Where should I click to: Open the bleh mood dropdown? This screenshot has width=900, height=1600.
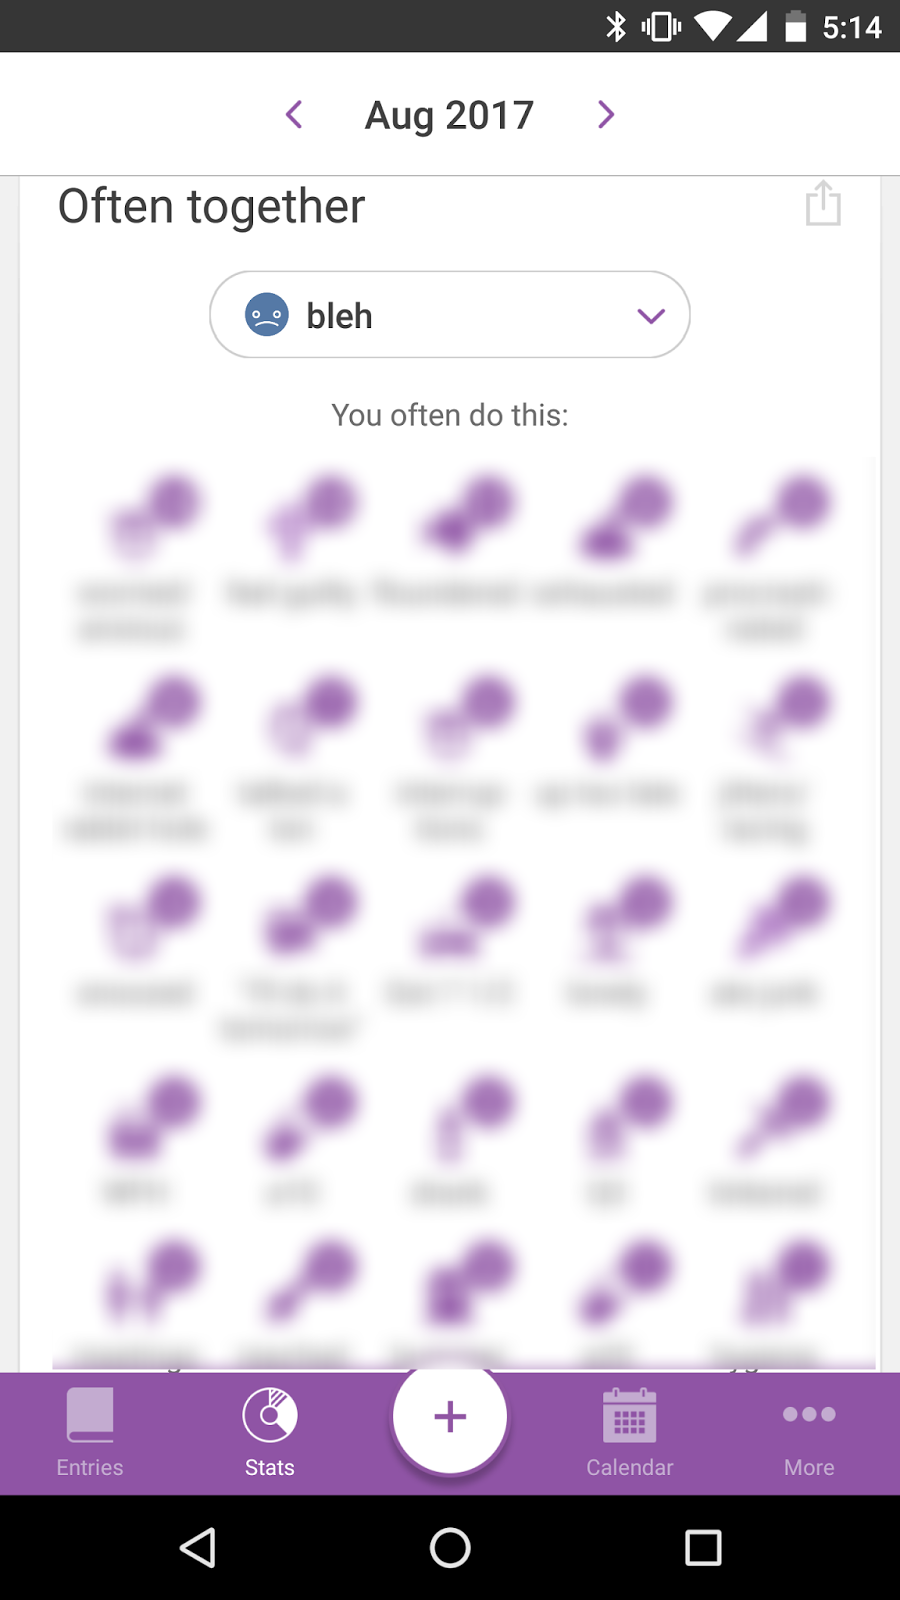[449, 315]
